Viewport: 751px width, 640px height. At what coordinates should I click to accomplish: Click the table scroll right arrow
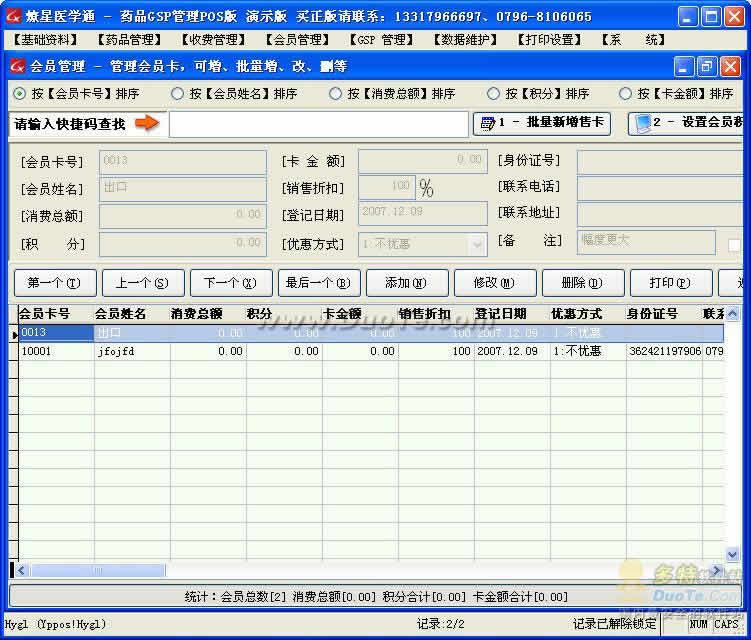click(716, 570)
